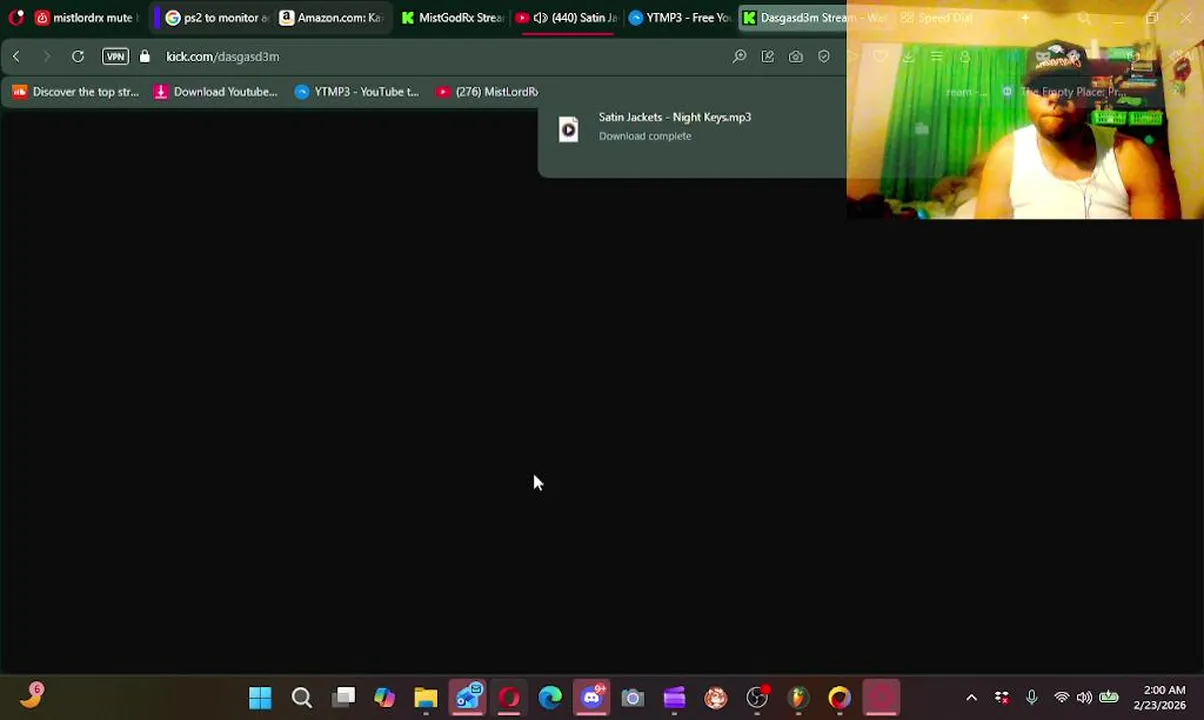The width and height of the screenshot is (1204, 720).
Task: Reload the kick.com page
Action: (x=78, y=57)
